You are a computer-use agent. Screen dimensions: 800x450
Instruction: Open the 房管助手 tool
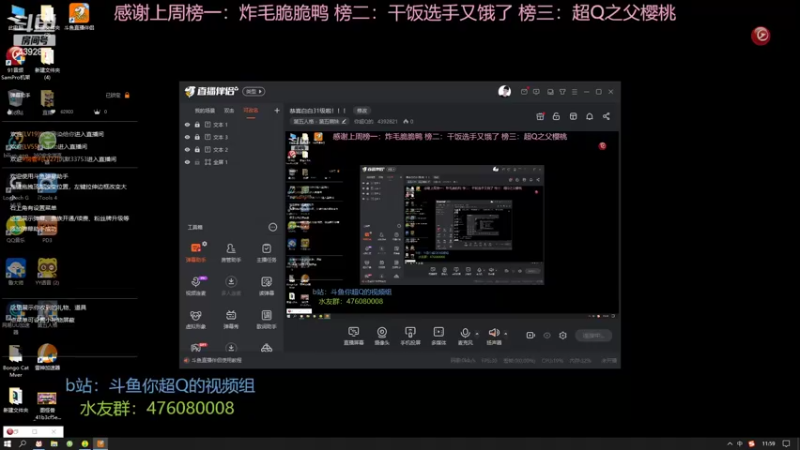(231, 252)
